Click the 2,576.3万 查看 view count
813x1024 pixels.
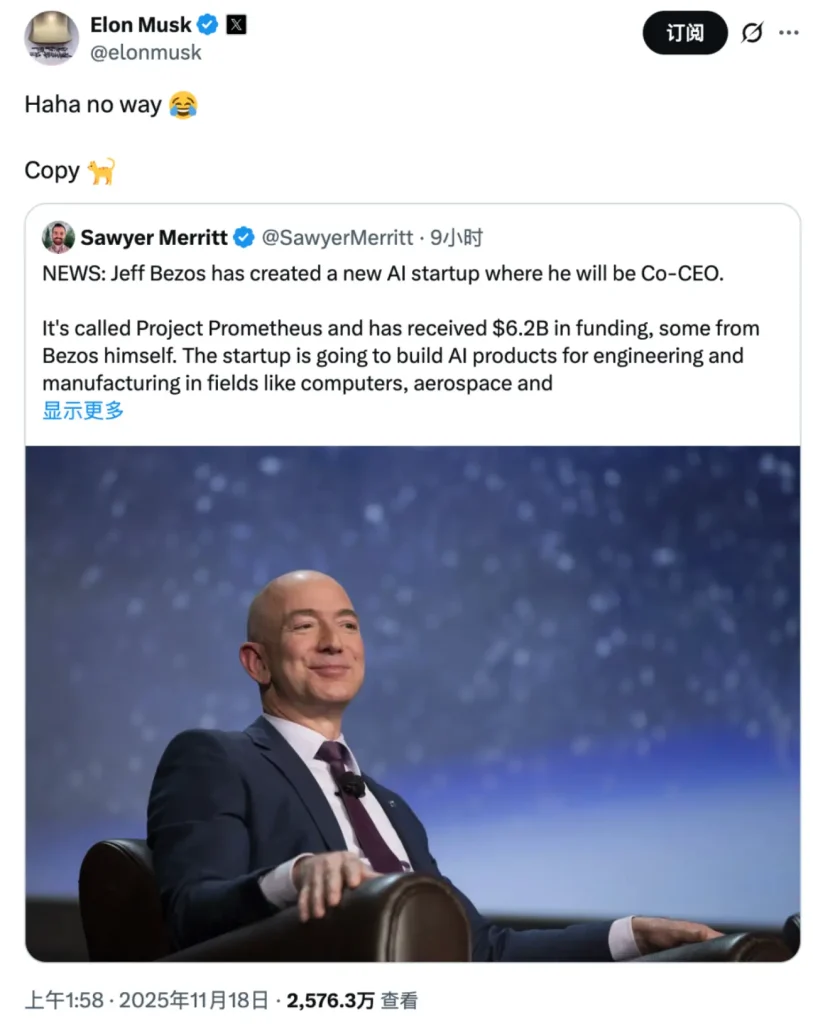[x=352, y=1000]
